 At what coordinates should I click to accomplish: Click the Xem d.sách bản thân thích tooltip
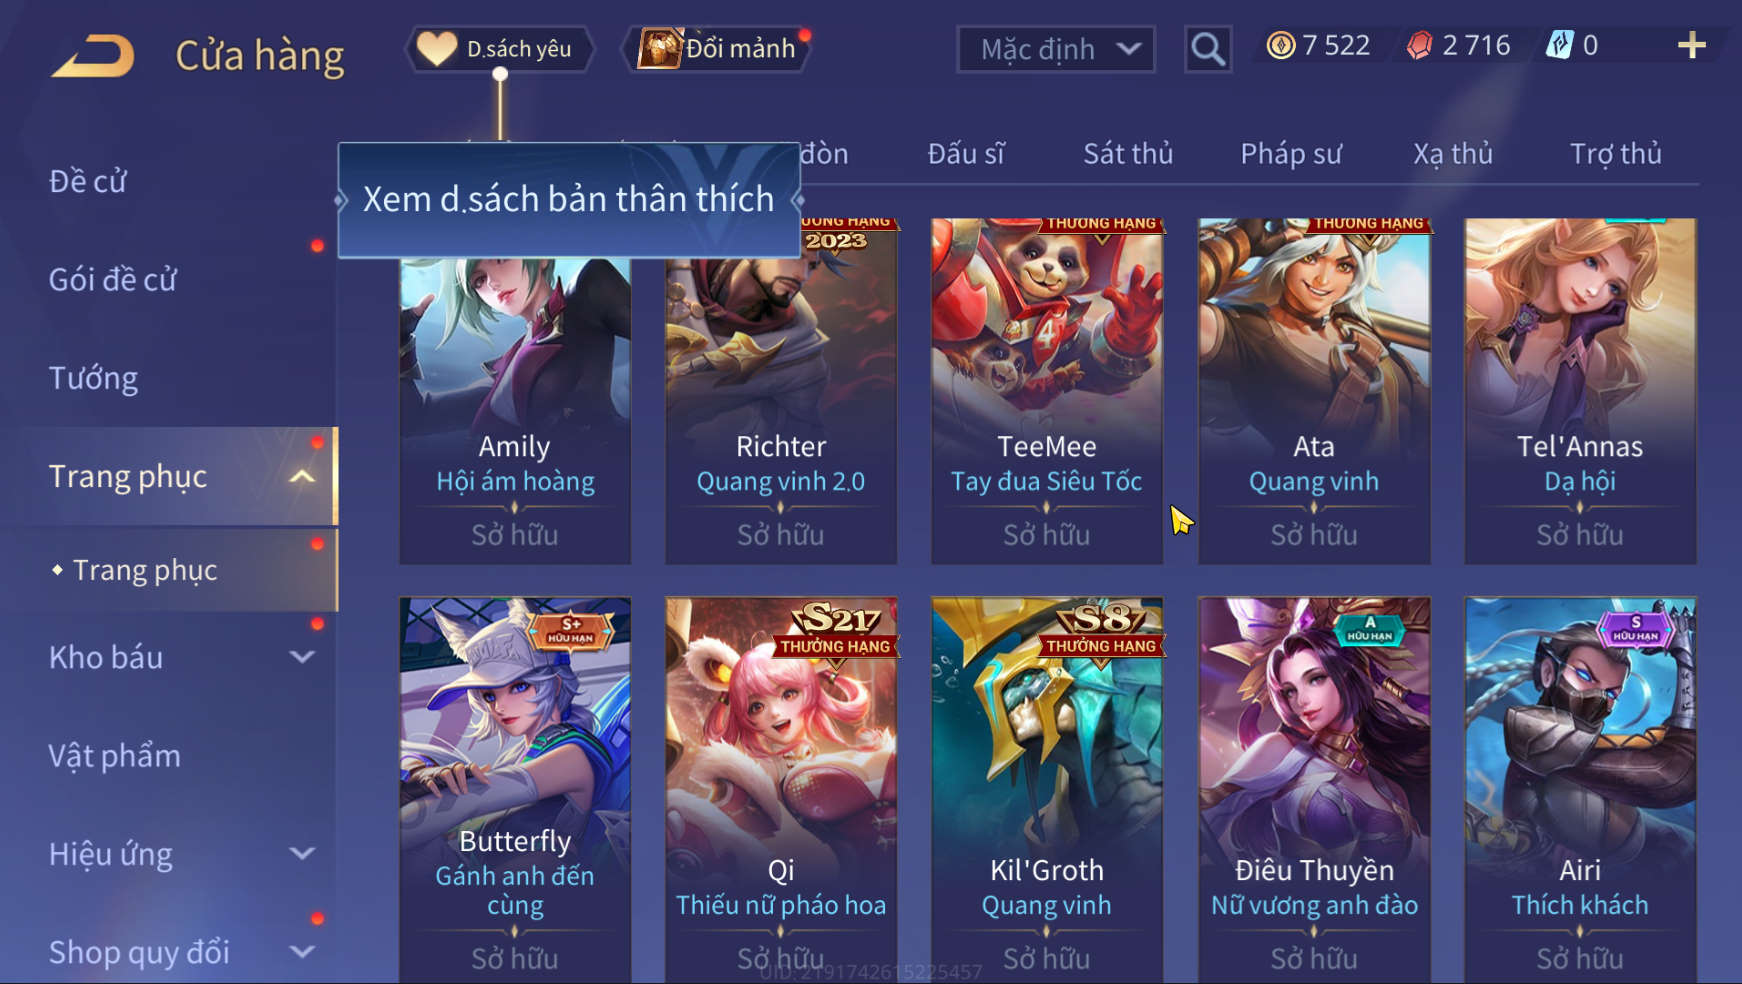tap(569, 200)
